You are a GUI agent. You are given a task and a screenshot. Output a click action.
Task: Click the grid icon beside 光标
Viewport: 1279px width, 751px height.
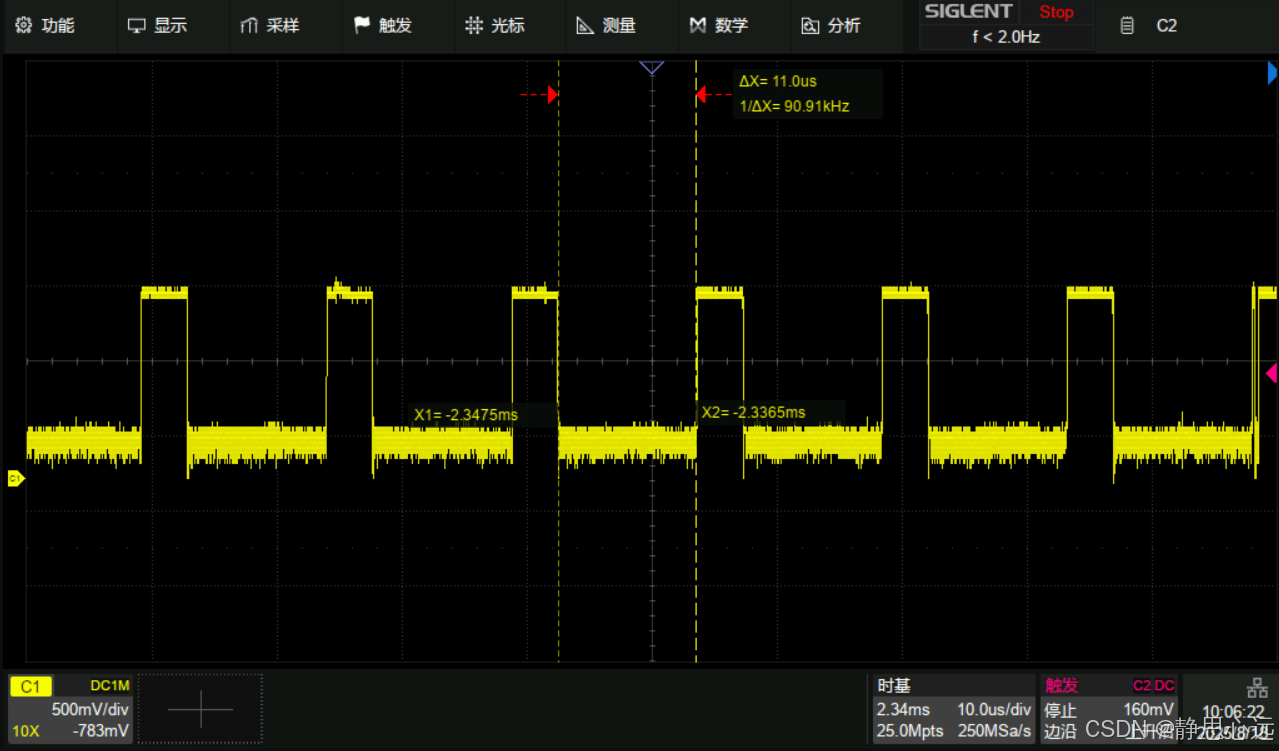tap(474, 26)
